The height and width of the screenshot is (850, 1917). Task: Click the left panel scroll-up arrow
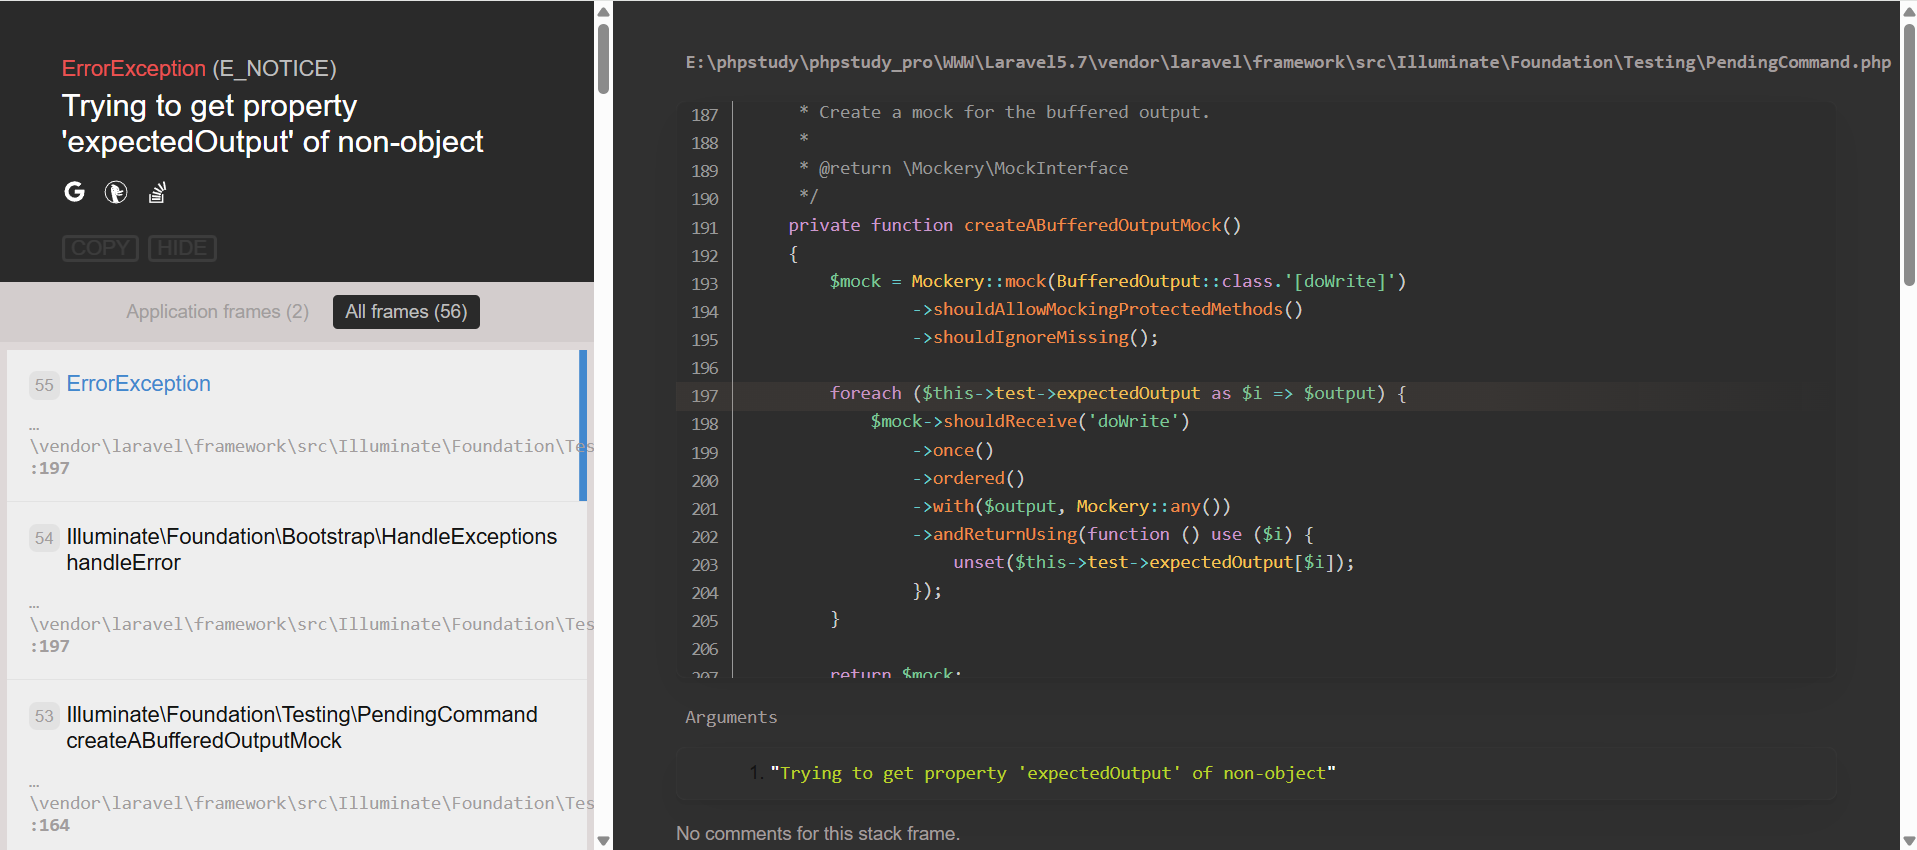pos(603,11)
